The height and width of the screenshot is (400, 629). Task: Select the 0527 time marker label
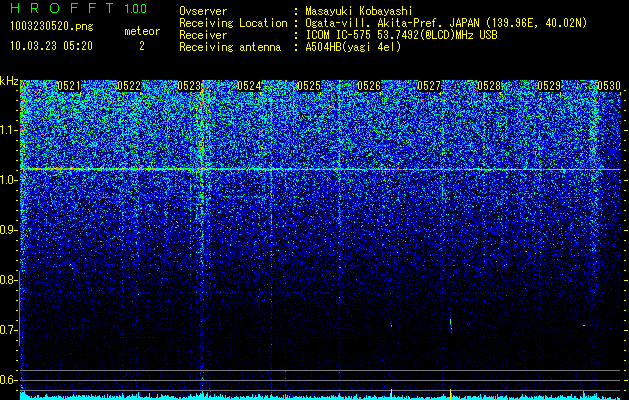click(429, 86)
